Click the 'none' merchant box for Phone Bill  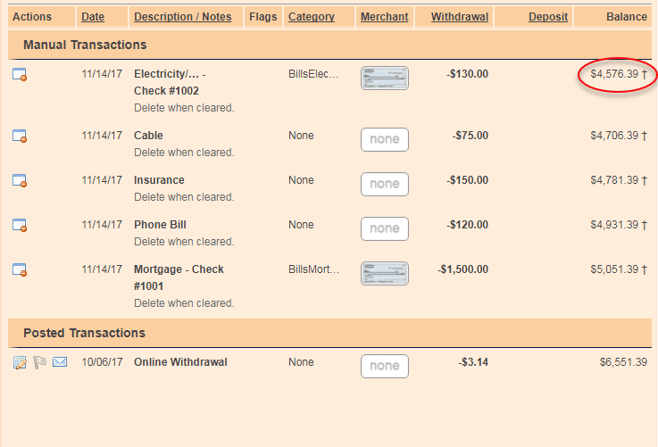coord(384,229)
